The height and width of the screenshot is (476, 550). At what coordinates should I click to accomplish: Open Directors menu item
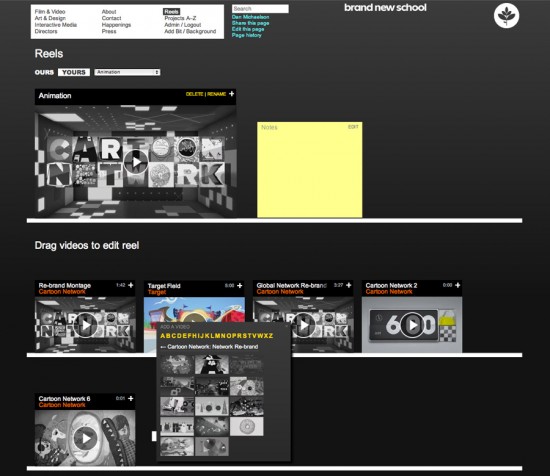pyautogui.click(x=46, y=31)
